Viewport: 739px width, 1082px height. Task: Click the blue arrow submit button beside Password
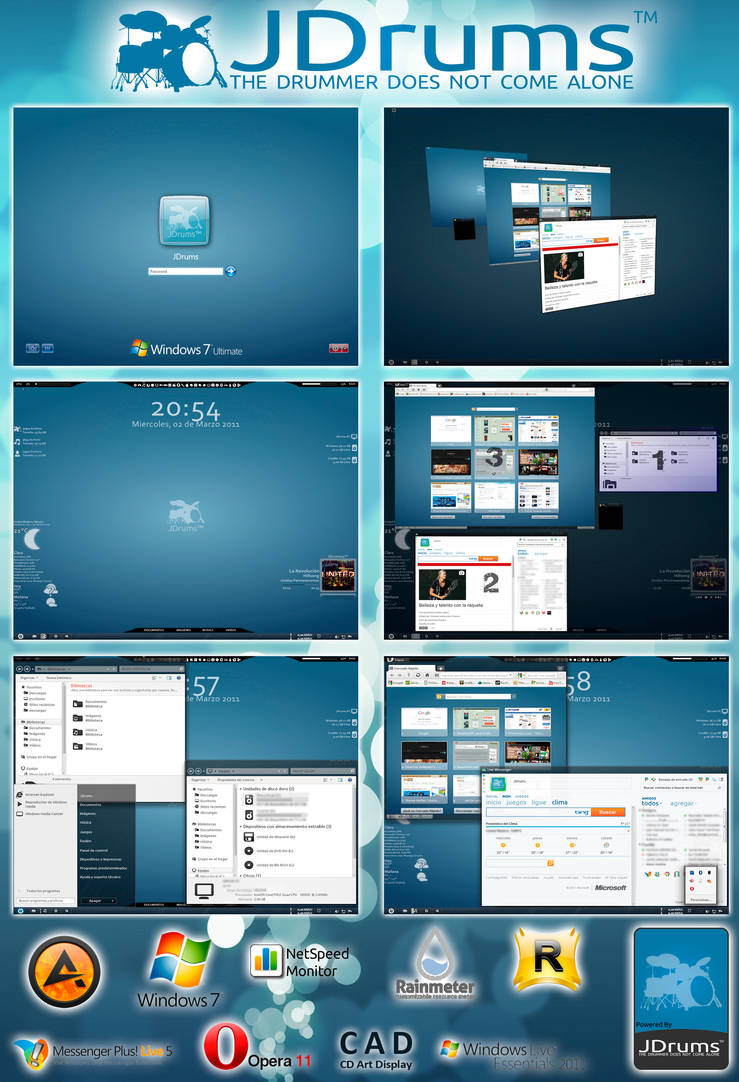click(x=230, y=271)
